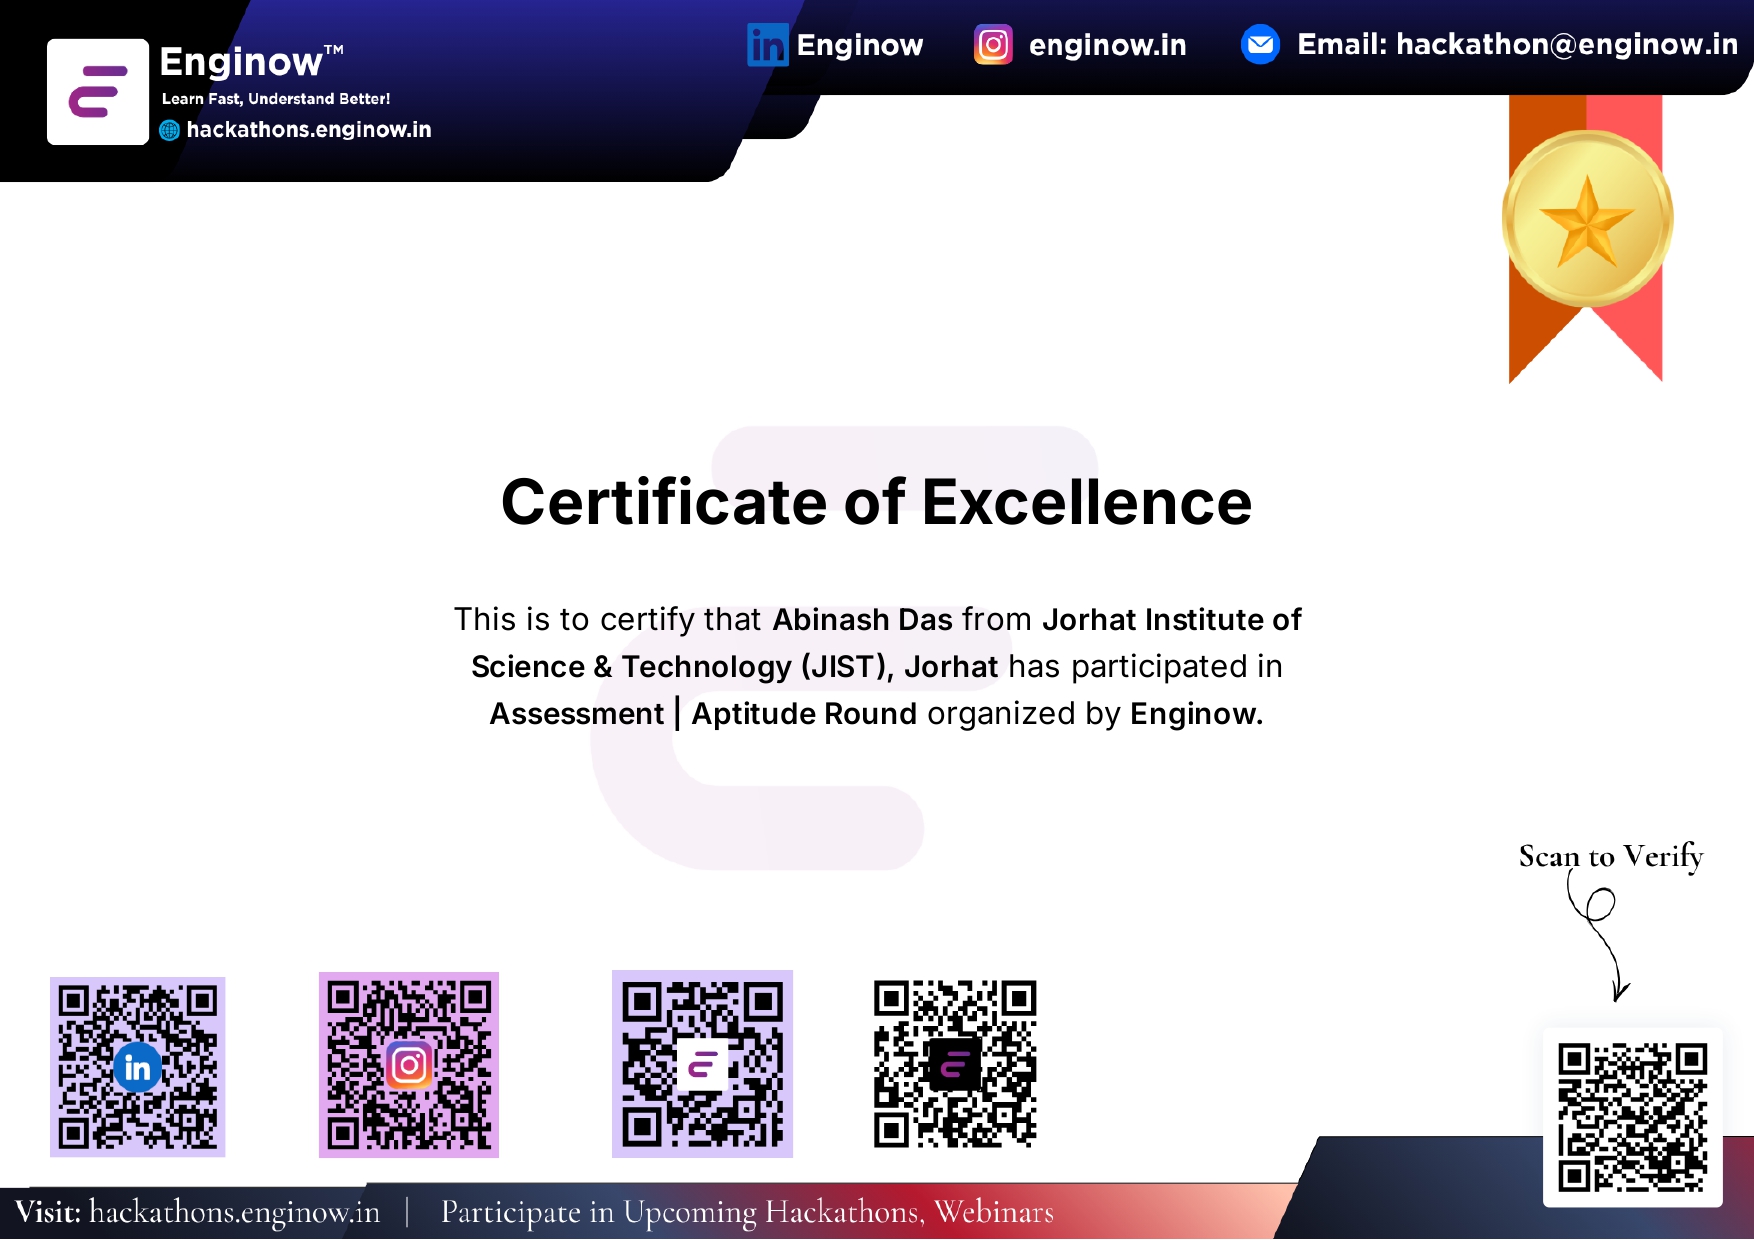Click the email envelope icon
Image resolution: width=1754 pixels, height=1240 pixels.
(x=1260, y=44)
